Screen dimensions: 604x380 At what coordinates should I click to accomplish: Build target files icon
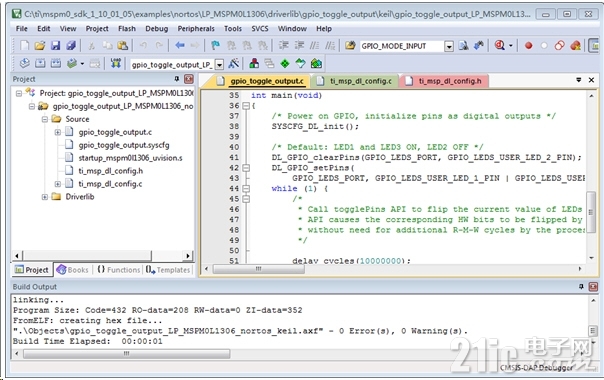click(x=40, y=64)
